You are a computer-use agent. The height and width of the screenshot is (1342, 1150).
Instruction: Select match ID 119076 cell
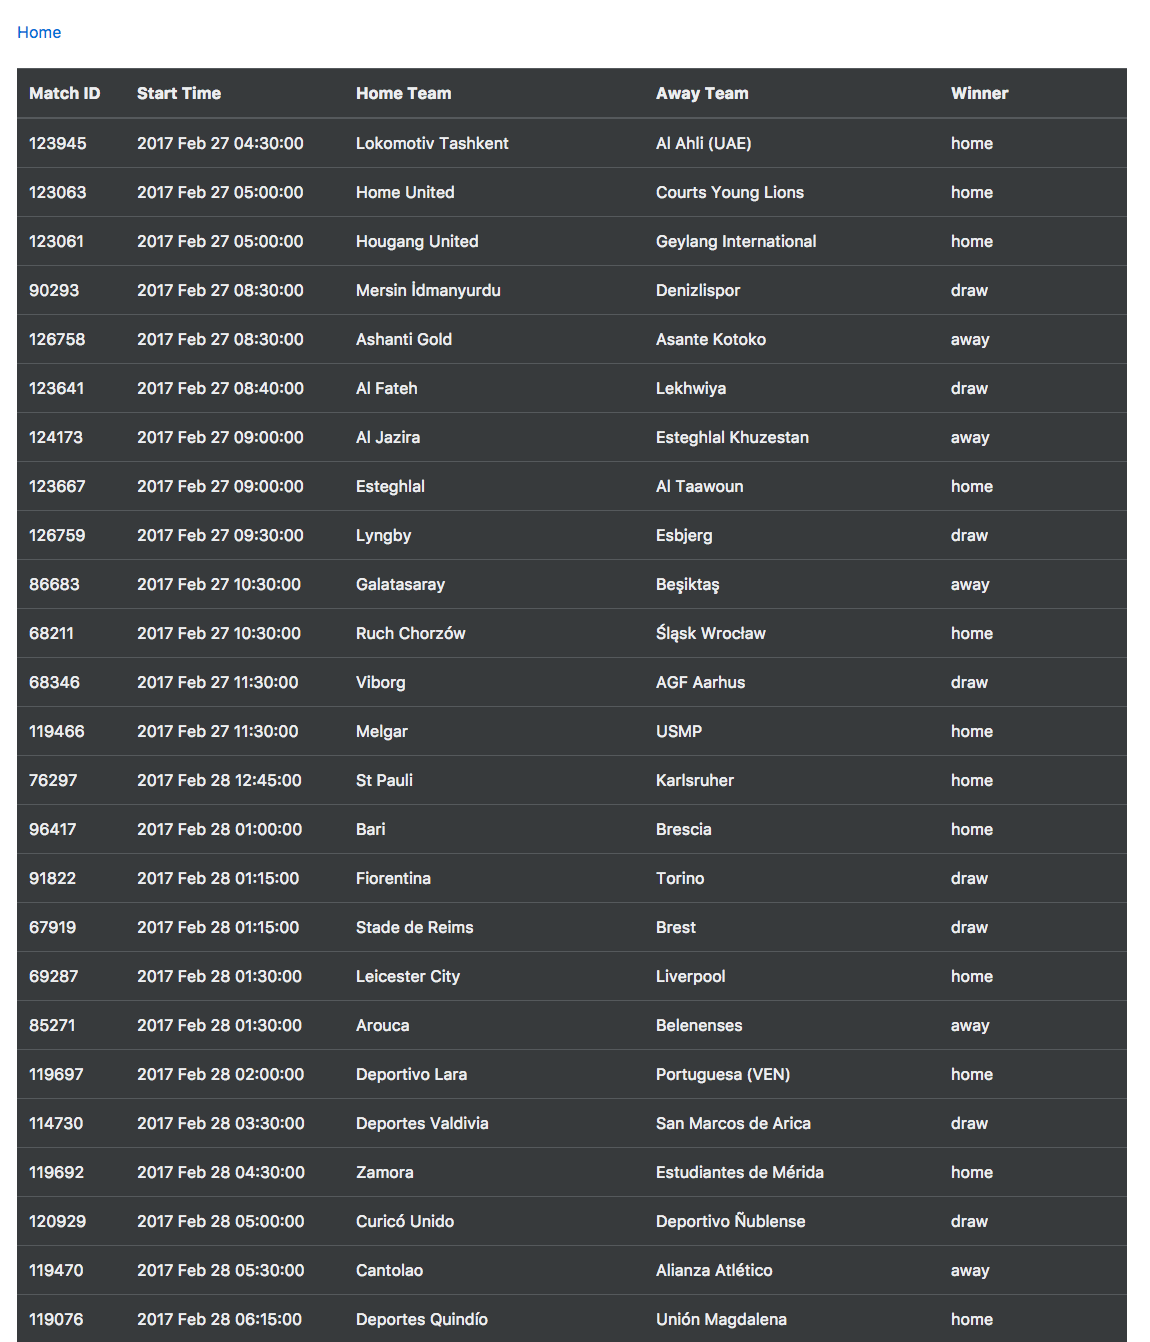(56, 1319)
